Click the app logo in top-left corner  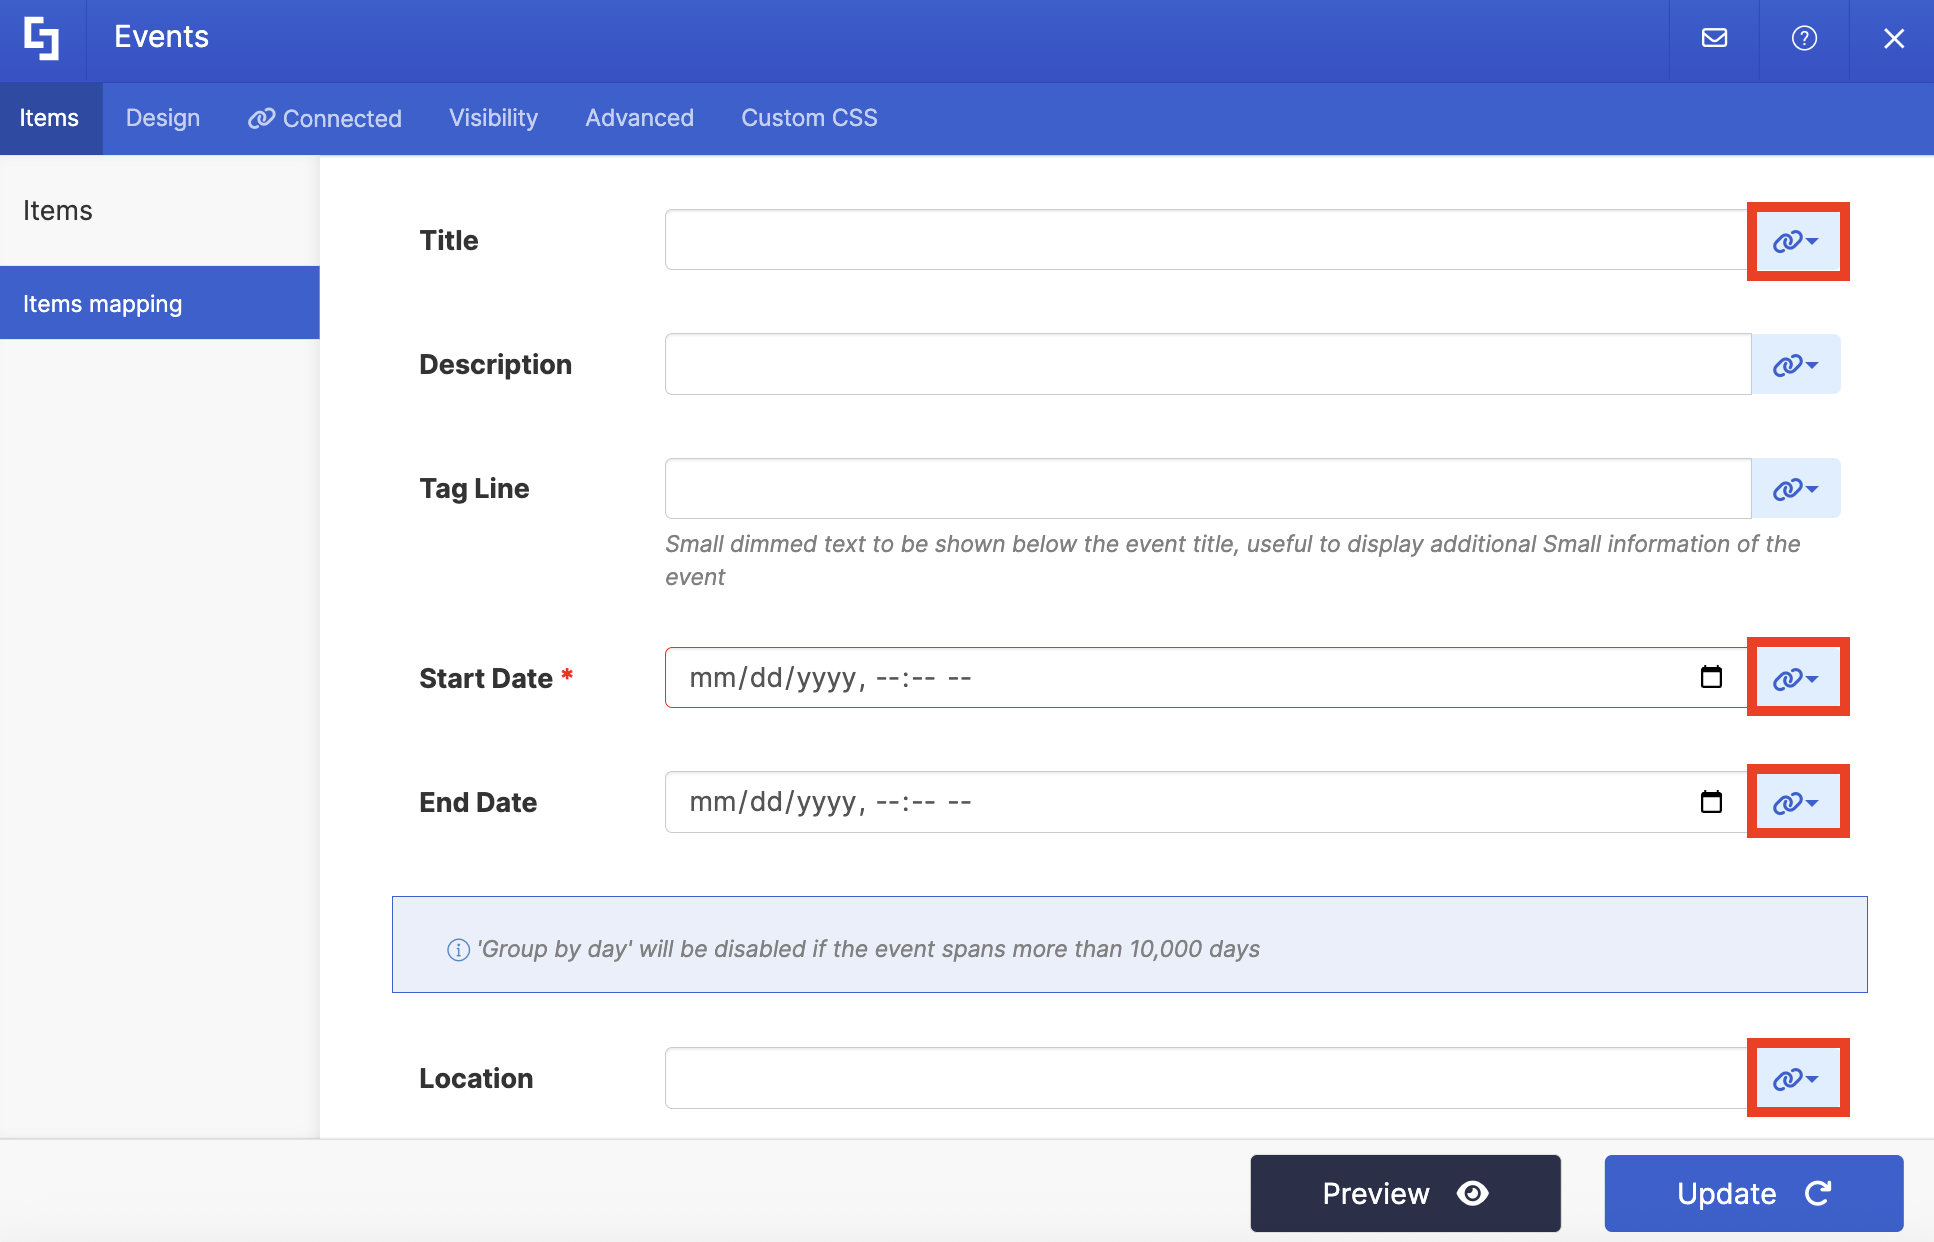[x=42, y=38]
